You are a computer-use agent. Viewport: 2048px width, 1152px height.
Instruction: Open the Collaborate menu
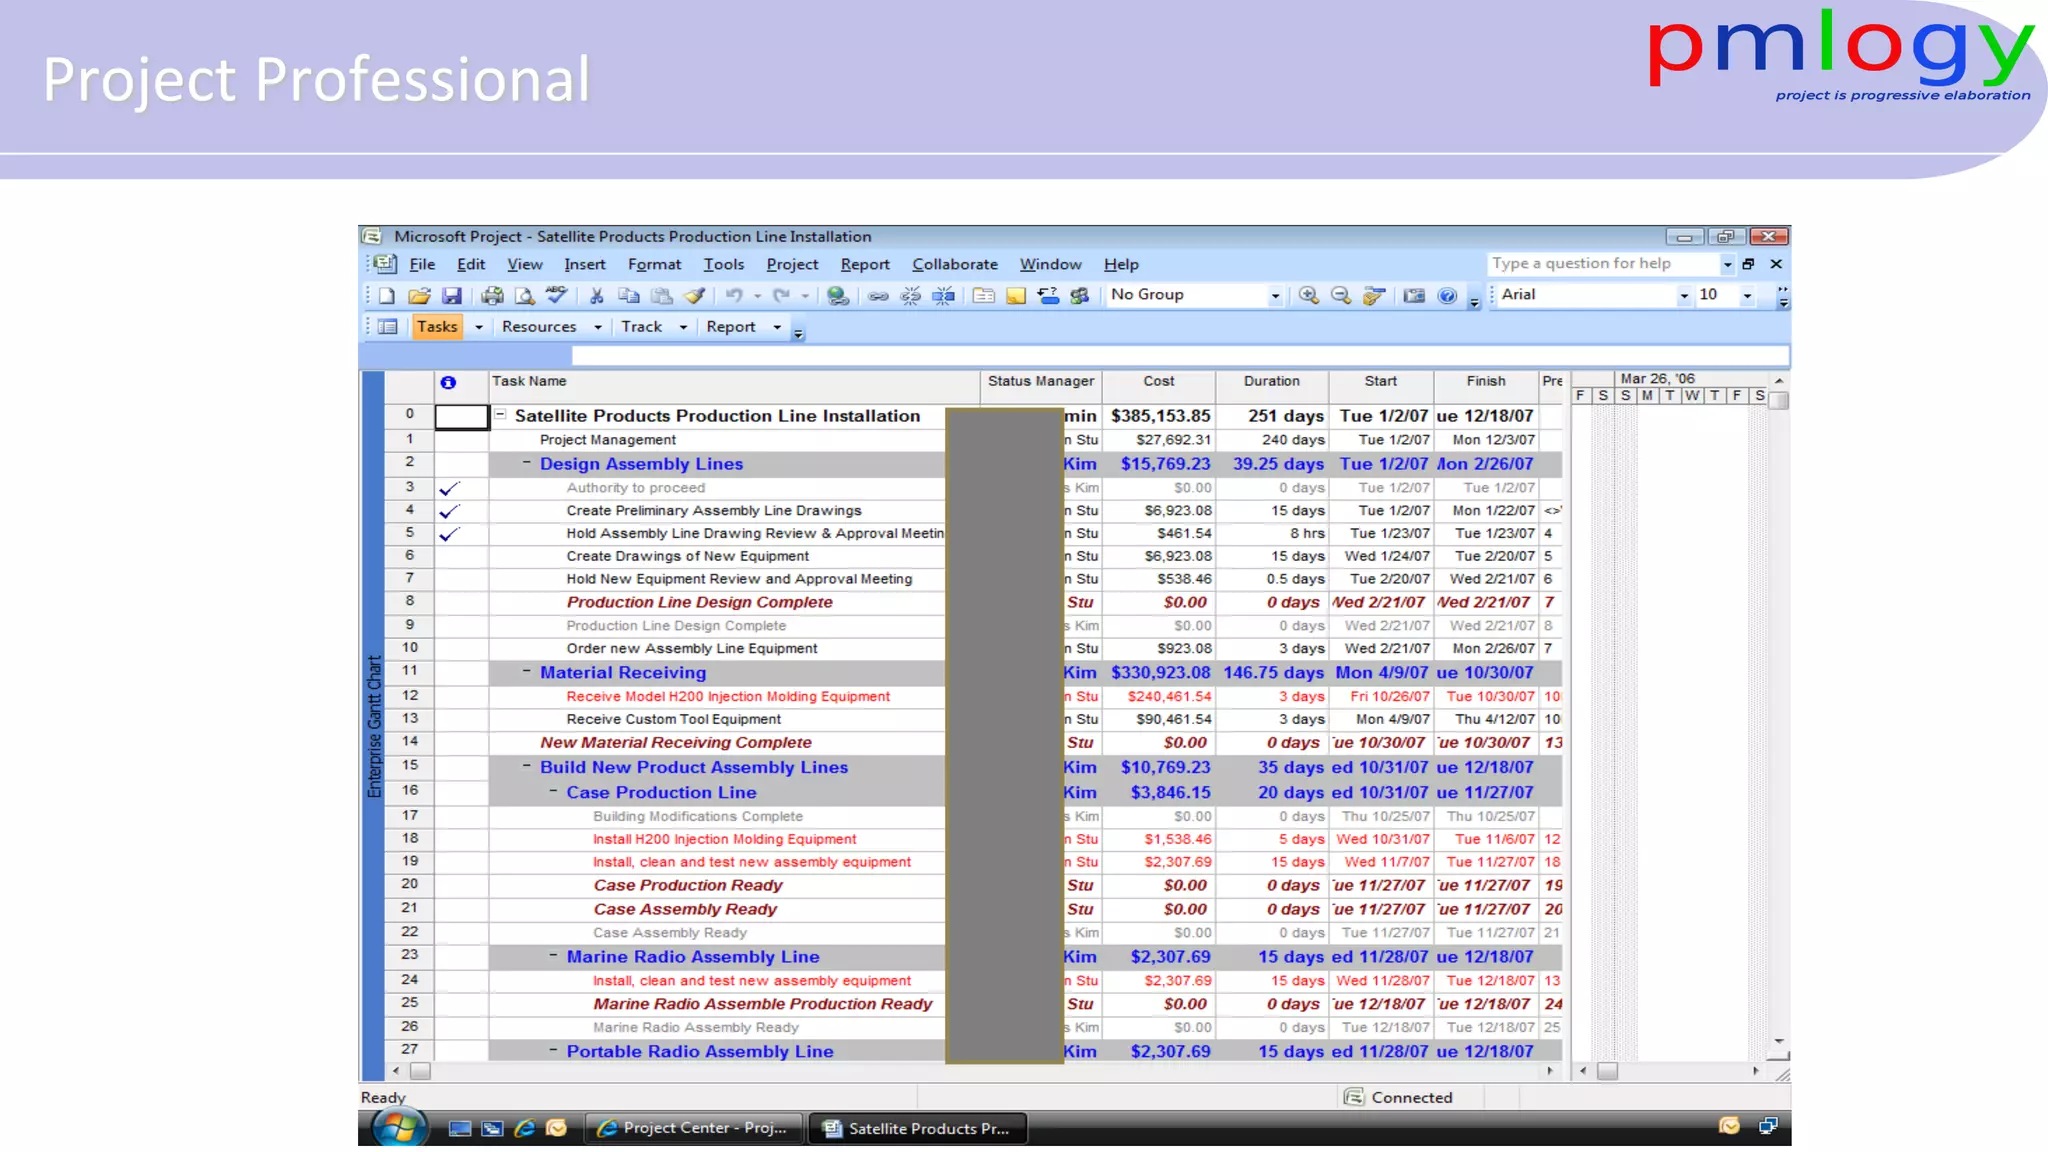[x=955, y=264]
